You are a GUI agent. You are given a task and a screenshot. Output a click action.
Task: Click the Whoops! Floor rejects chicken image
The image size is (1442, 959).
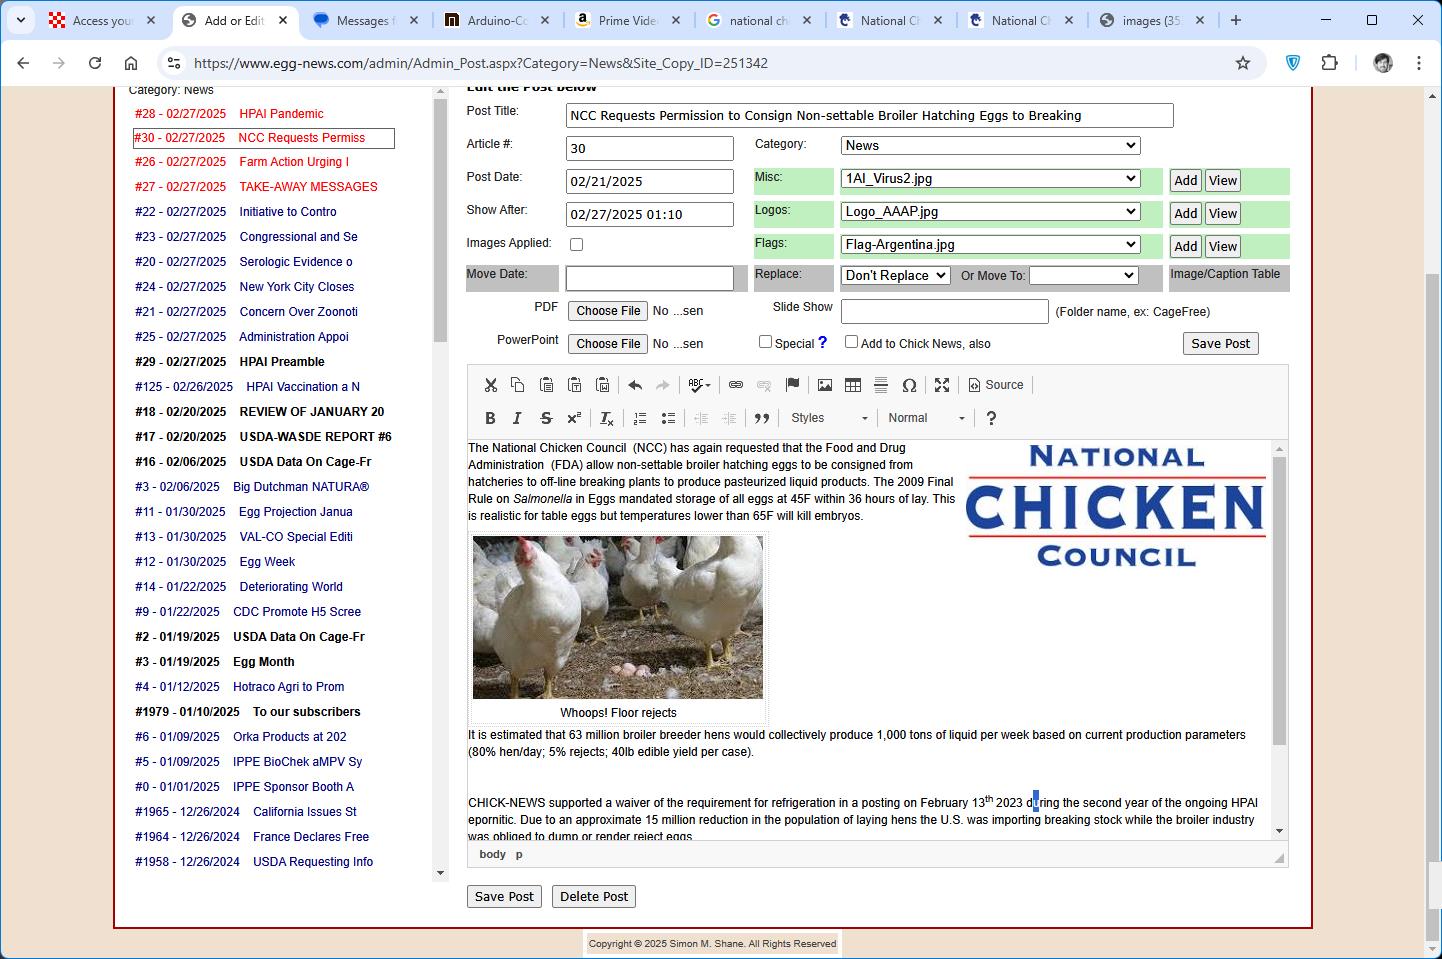[618, 617]
